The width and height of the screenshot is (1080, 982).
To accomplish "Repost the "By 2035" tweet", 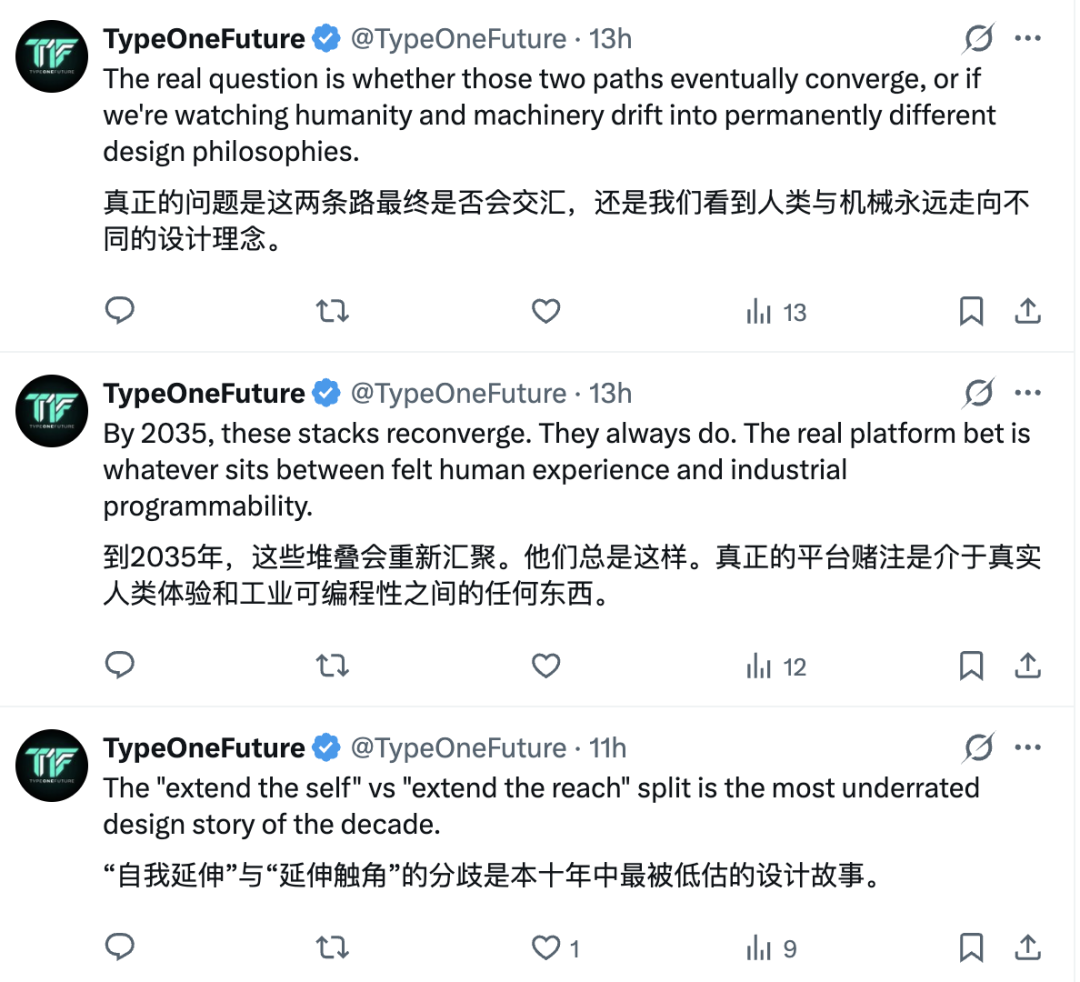I will [332, 666].
